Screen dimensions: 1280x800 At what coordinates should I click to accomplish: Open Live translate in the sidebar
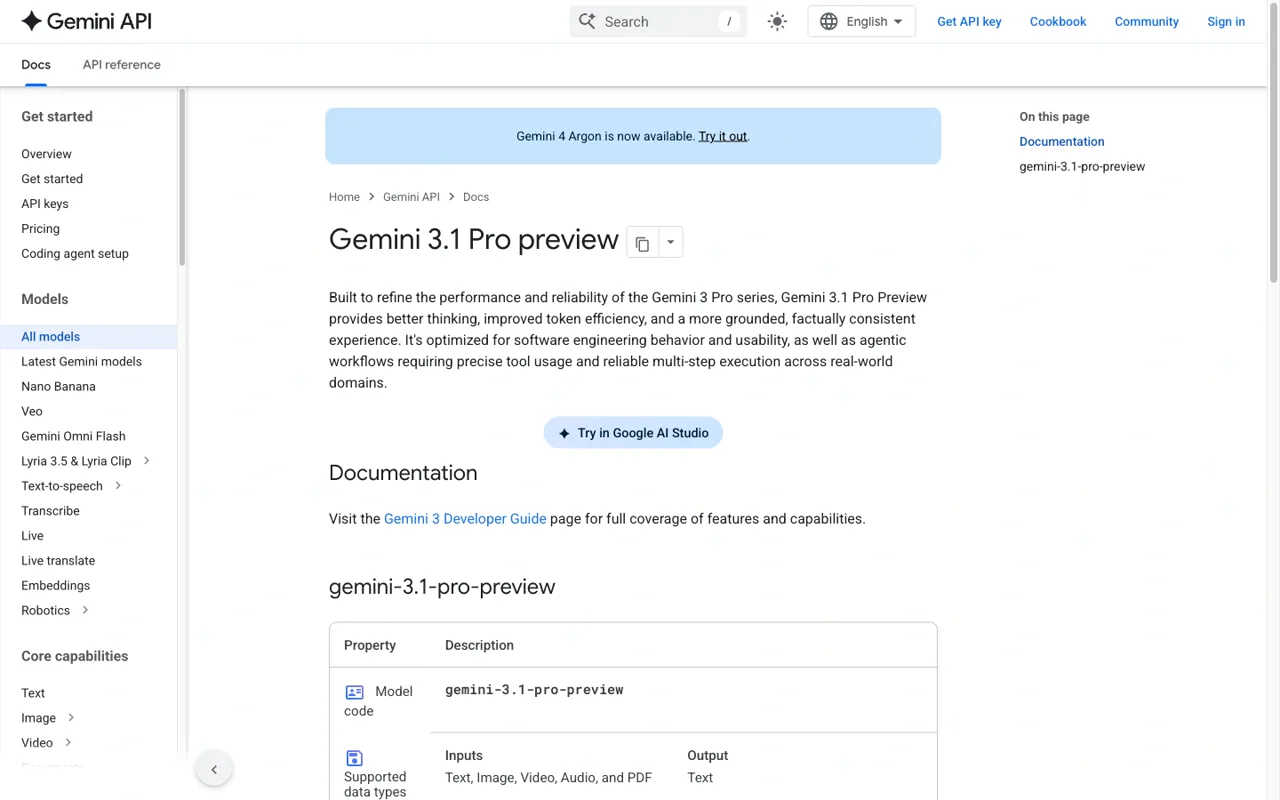[x=58, y=561]
